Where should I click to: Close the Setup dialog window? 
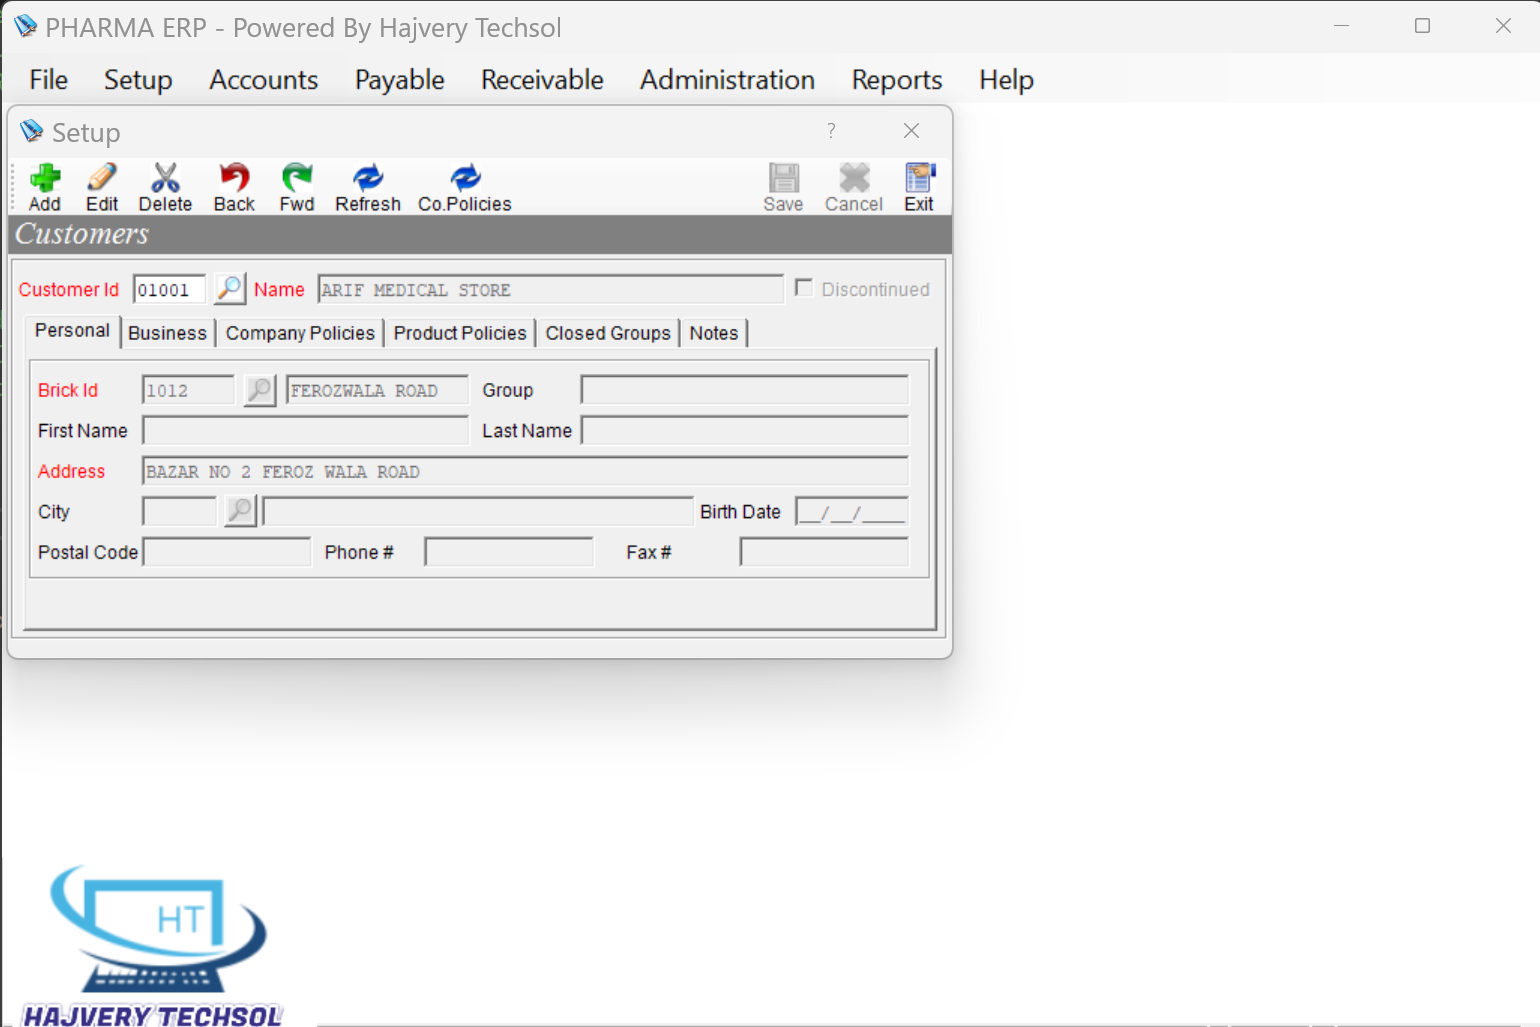pos(911,131)
